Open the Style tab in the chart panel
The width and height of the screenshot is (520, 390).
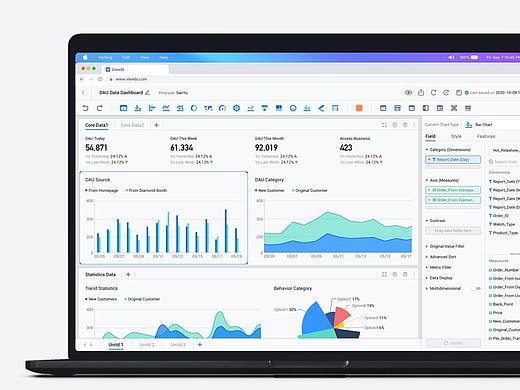point(456,136)
